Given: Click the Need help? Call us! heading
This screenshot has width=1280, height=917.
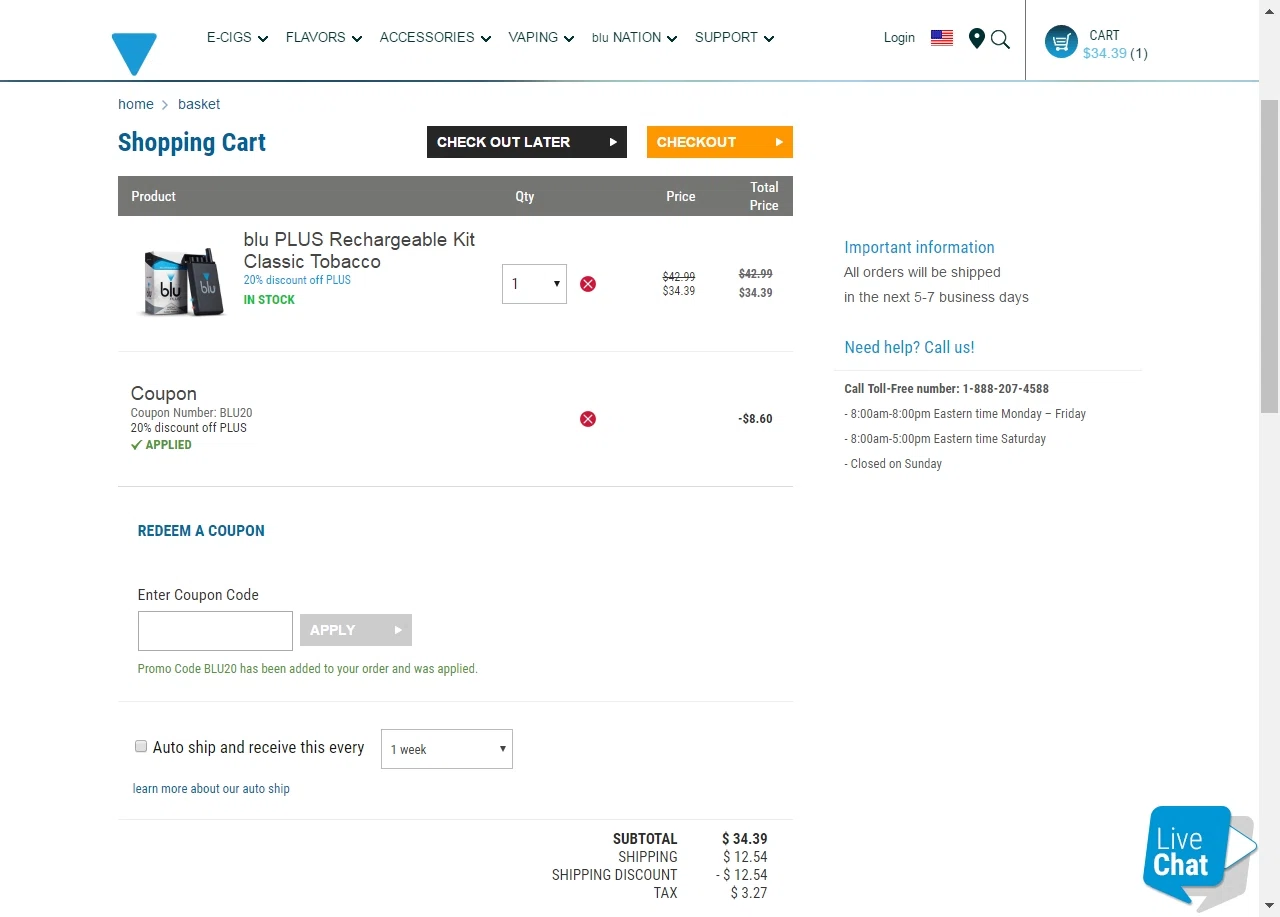Looking at the screenshot, I should coord(909,347).
